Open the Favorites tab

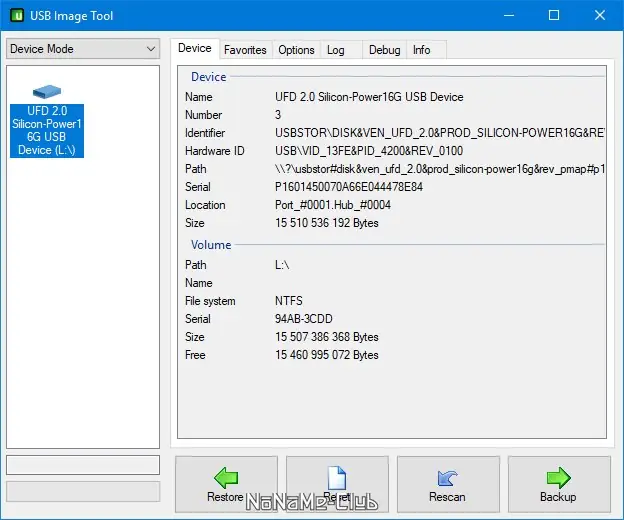[245, 50]
